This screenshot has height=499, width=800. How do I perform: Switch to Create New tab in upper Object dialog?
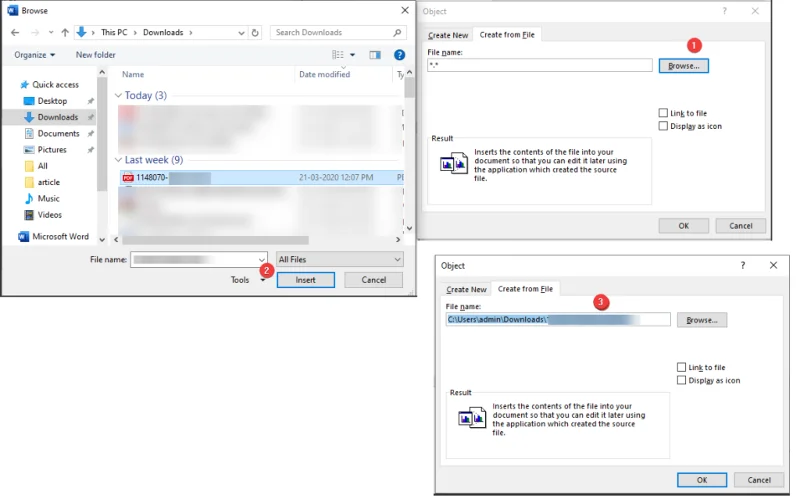point(447,35)
